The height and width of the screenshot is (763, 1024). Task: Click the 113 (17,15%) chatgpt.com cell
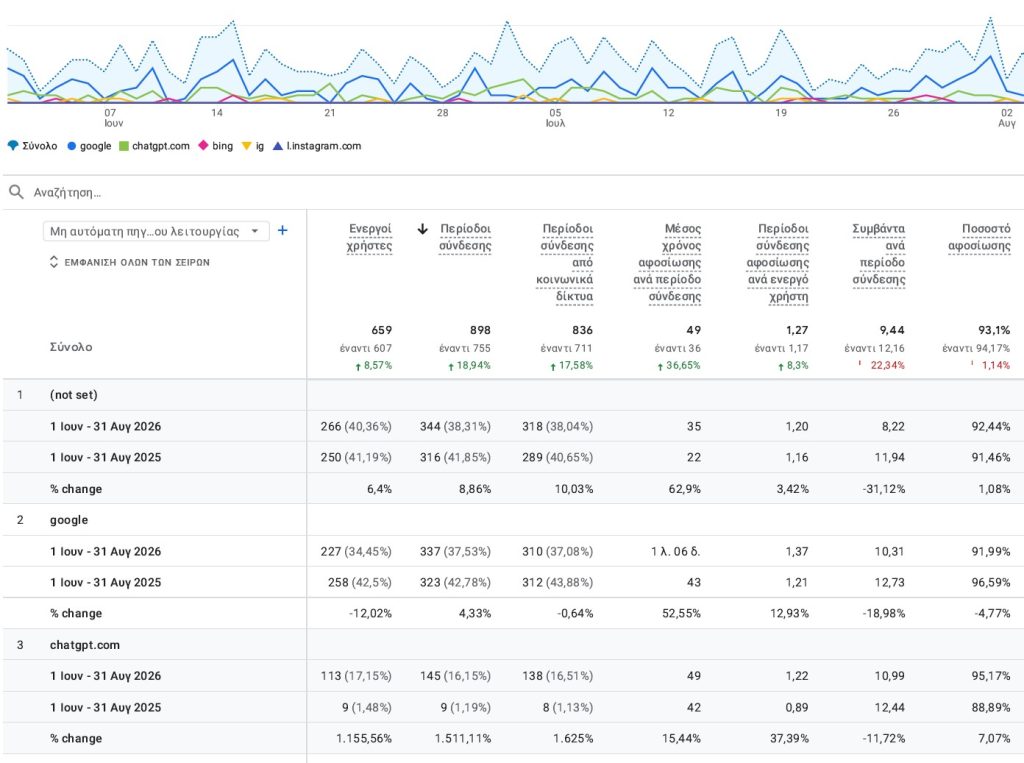pyautogui.click(x=356, y=675)
